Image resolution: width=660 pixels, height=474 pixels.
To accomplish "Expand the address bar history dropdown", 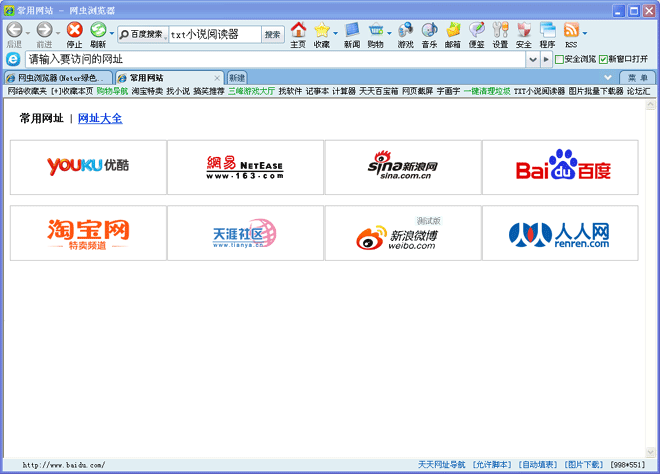I will click(x=532, y=60).
